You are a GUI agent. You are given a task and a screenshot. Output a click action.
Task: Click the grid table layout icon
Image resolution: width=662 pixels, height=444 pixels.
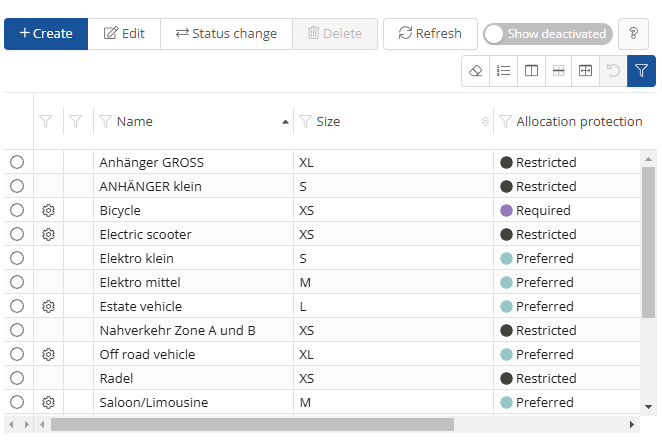(x=586, y=71)
